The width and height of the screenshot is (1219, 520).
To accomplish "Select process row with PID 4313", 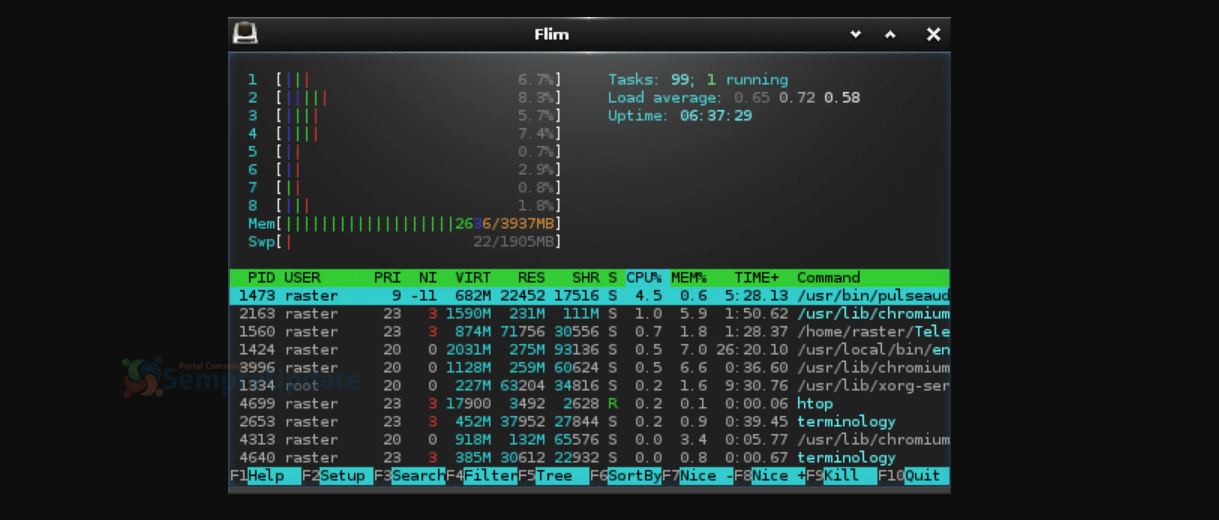I will [x=589, y=440].
